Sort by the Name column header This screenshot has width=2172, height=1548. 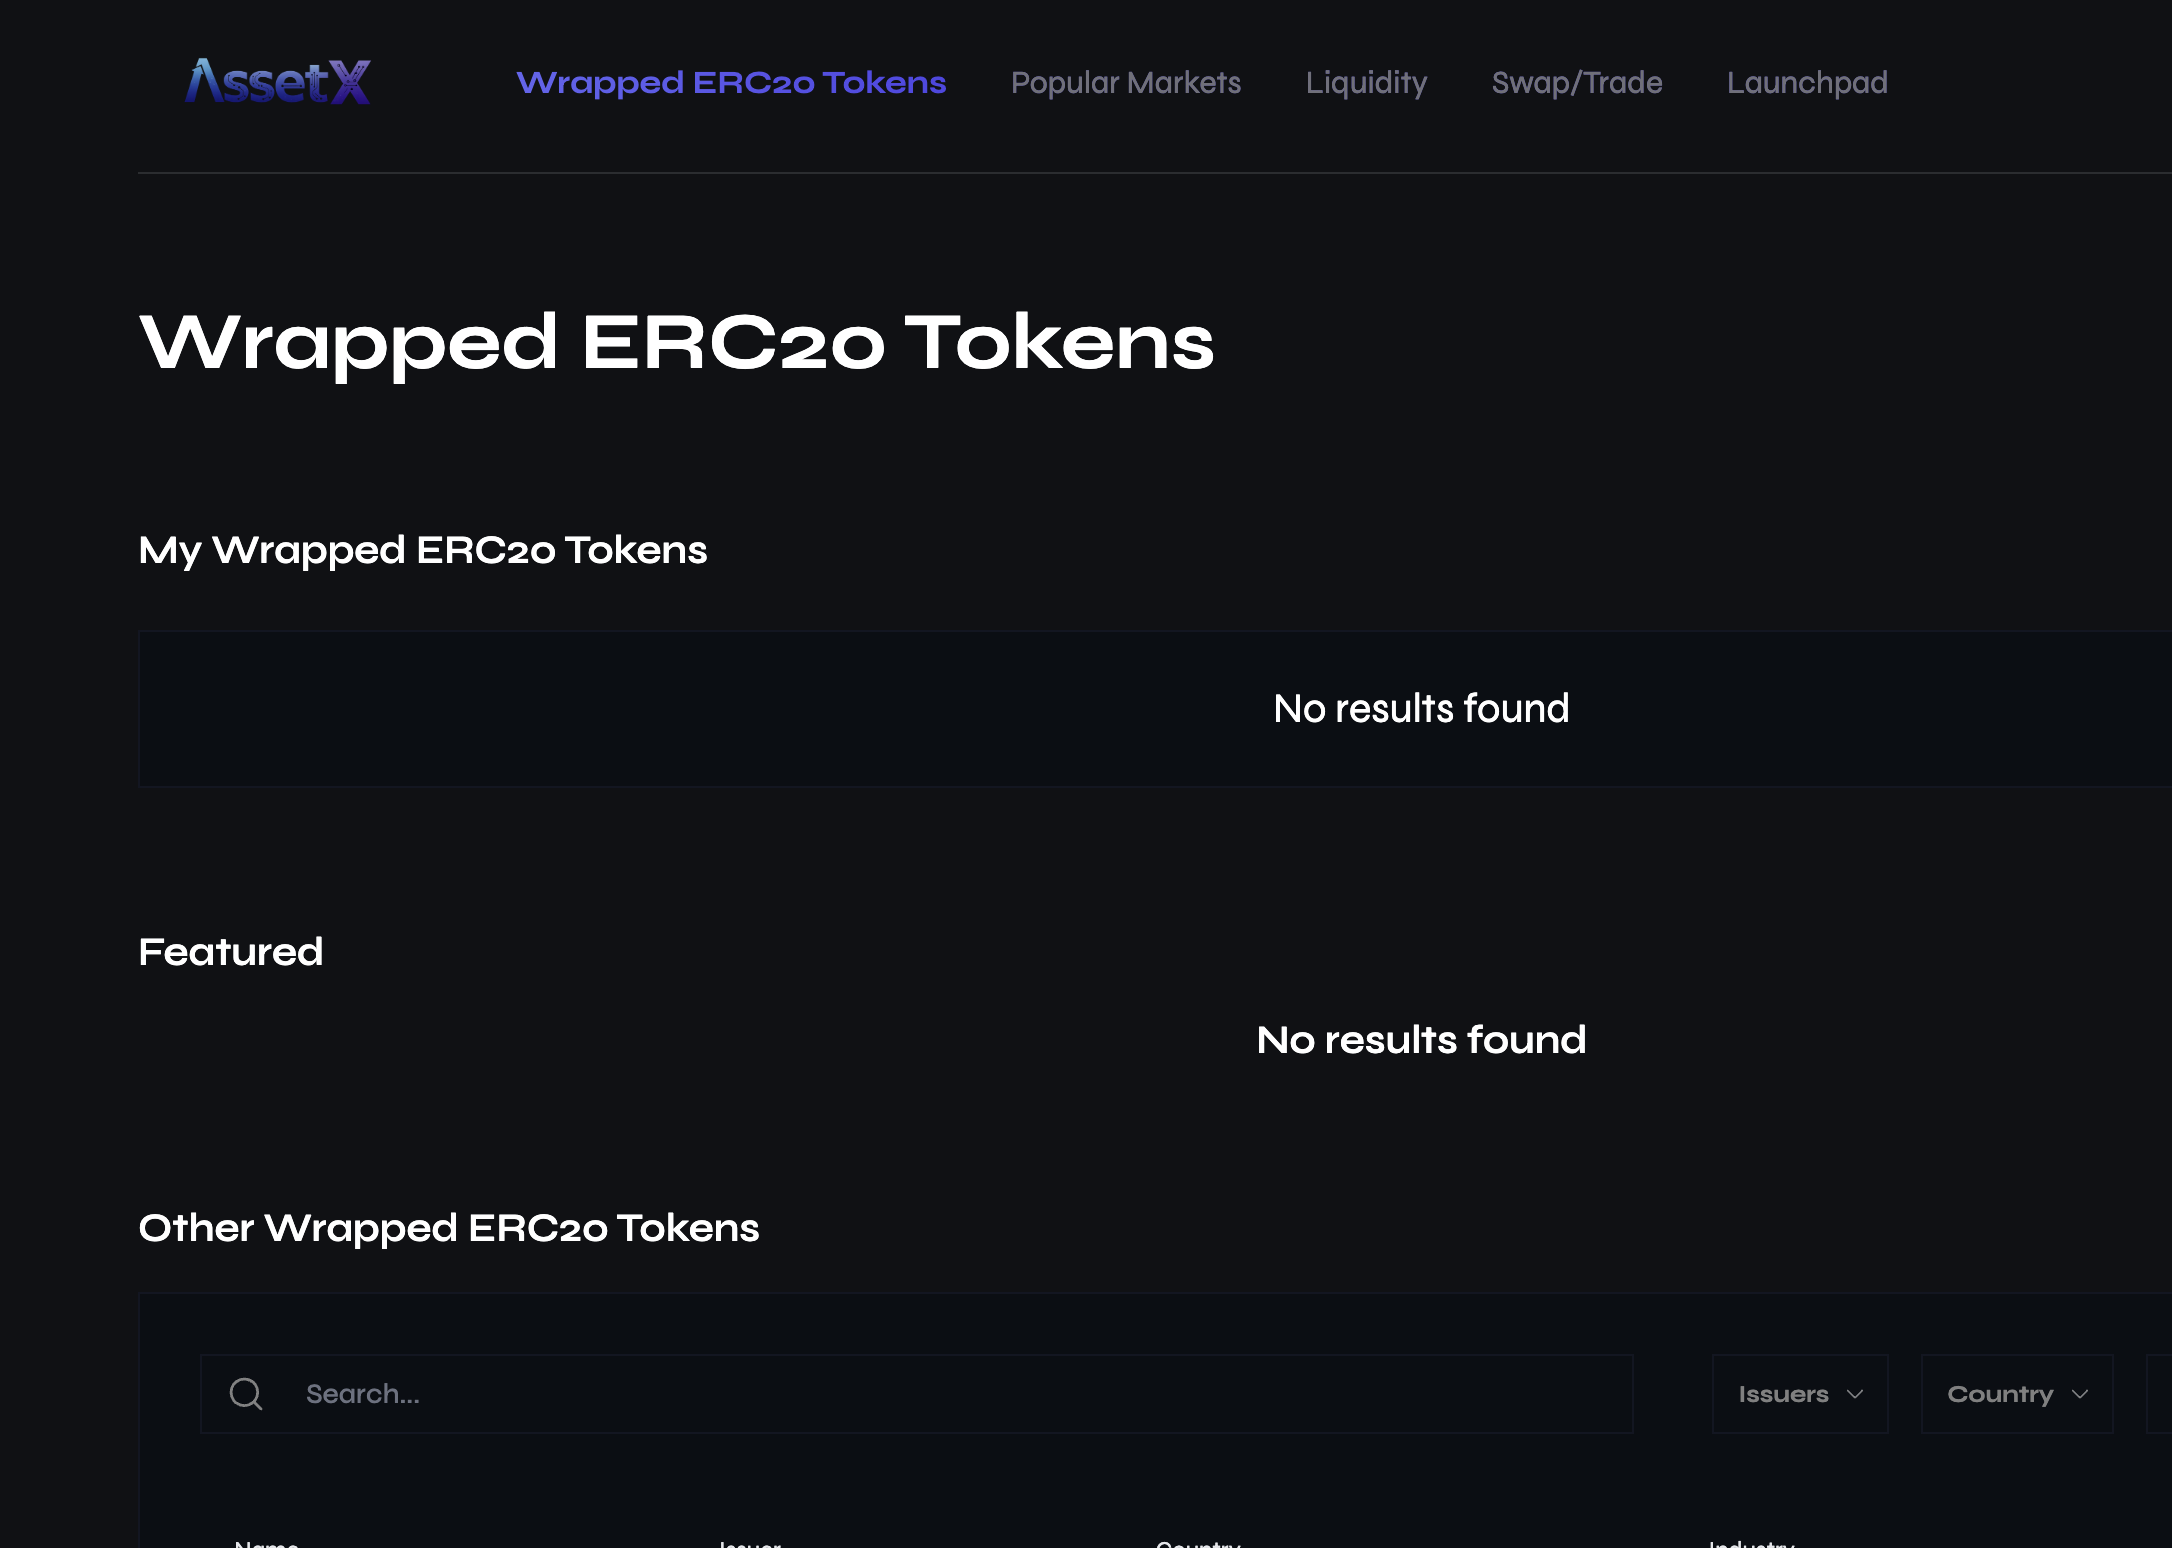tap(266, 1544)
